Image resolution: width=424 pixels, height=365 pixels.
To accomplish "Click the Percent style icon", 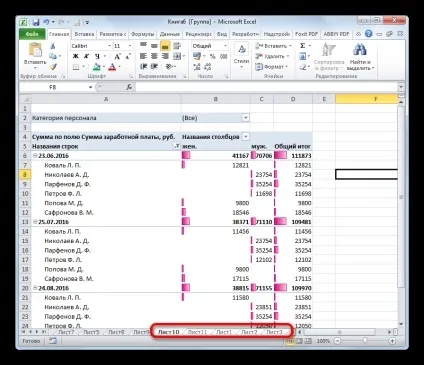I will [213, 56].
